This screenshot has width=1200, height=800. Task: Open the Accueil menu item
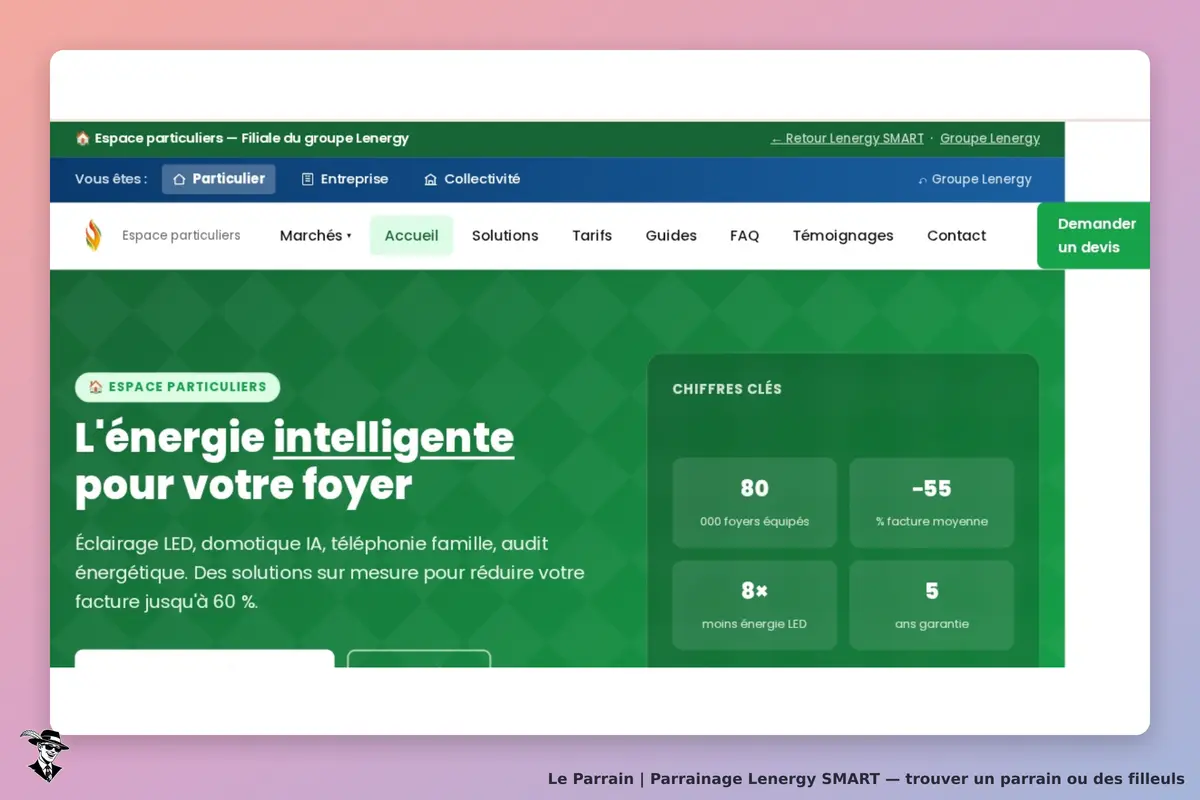pos(412,236)
